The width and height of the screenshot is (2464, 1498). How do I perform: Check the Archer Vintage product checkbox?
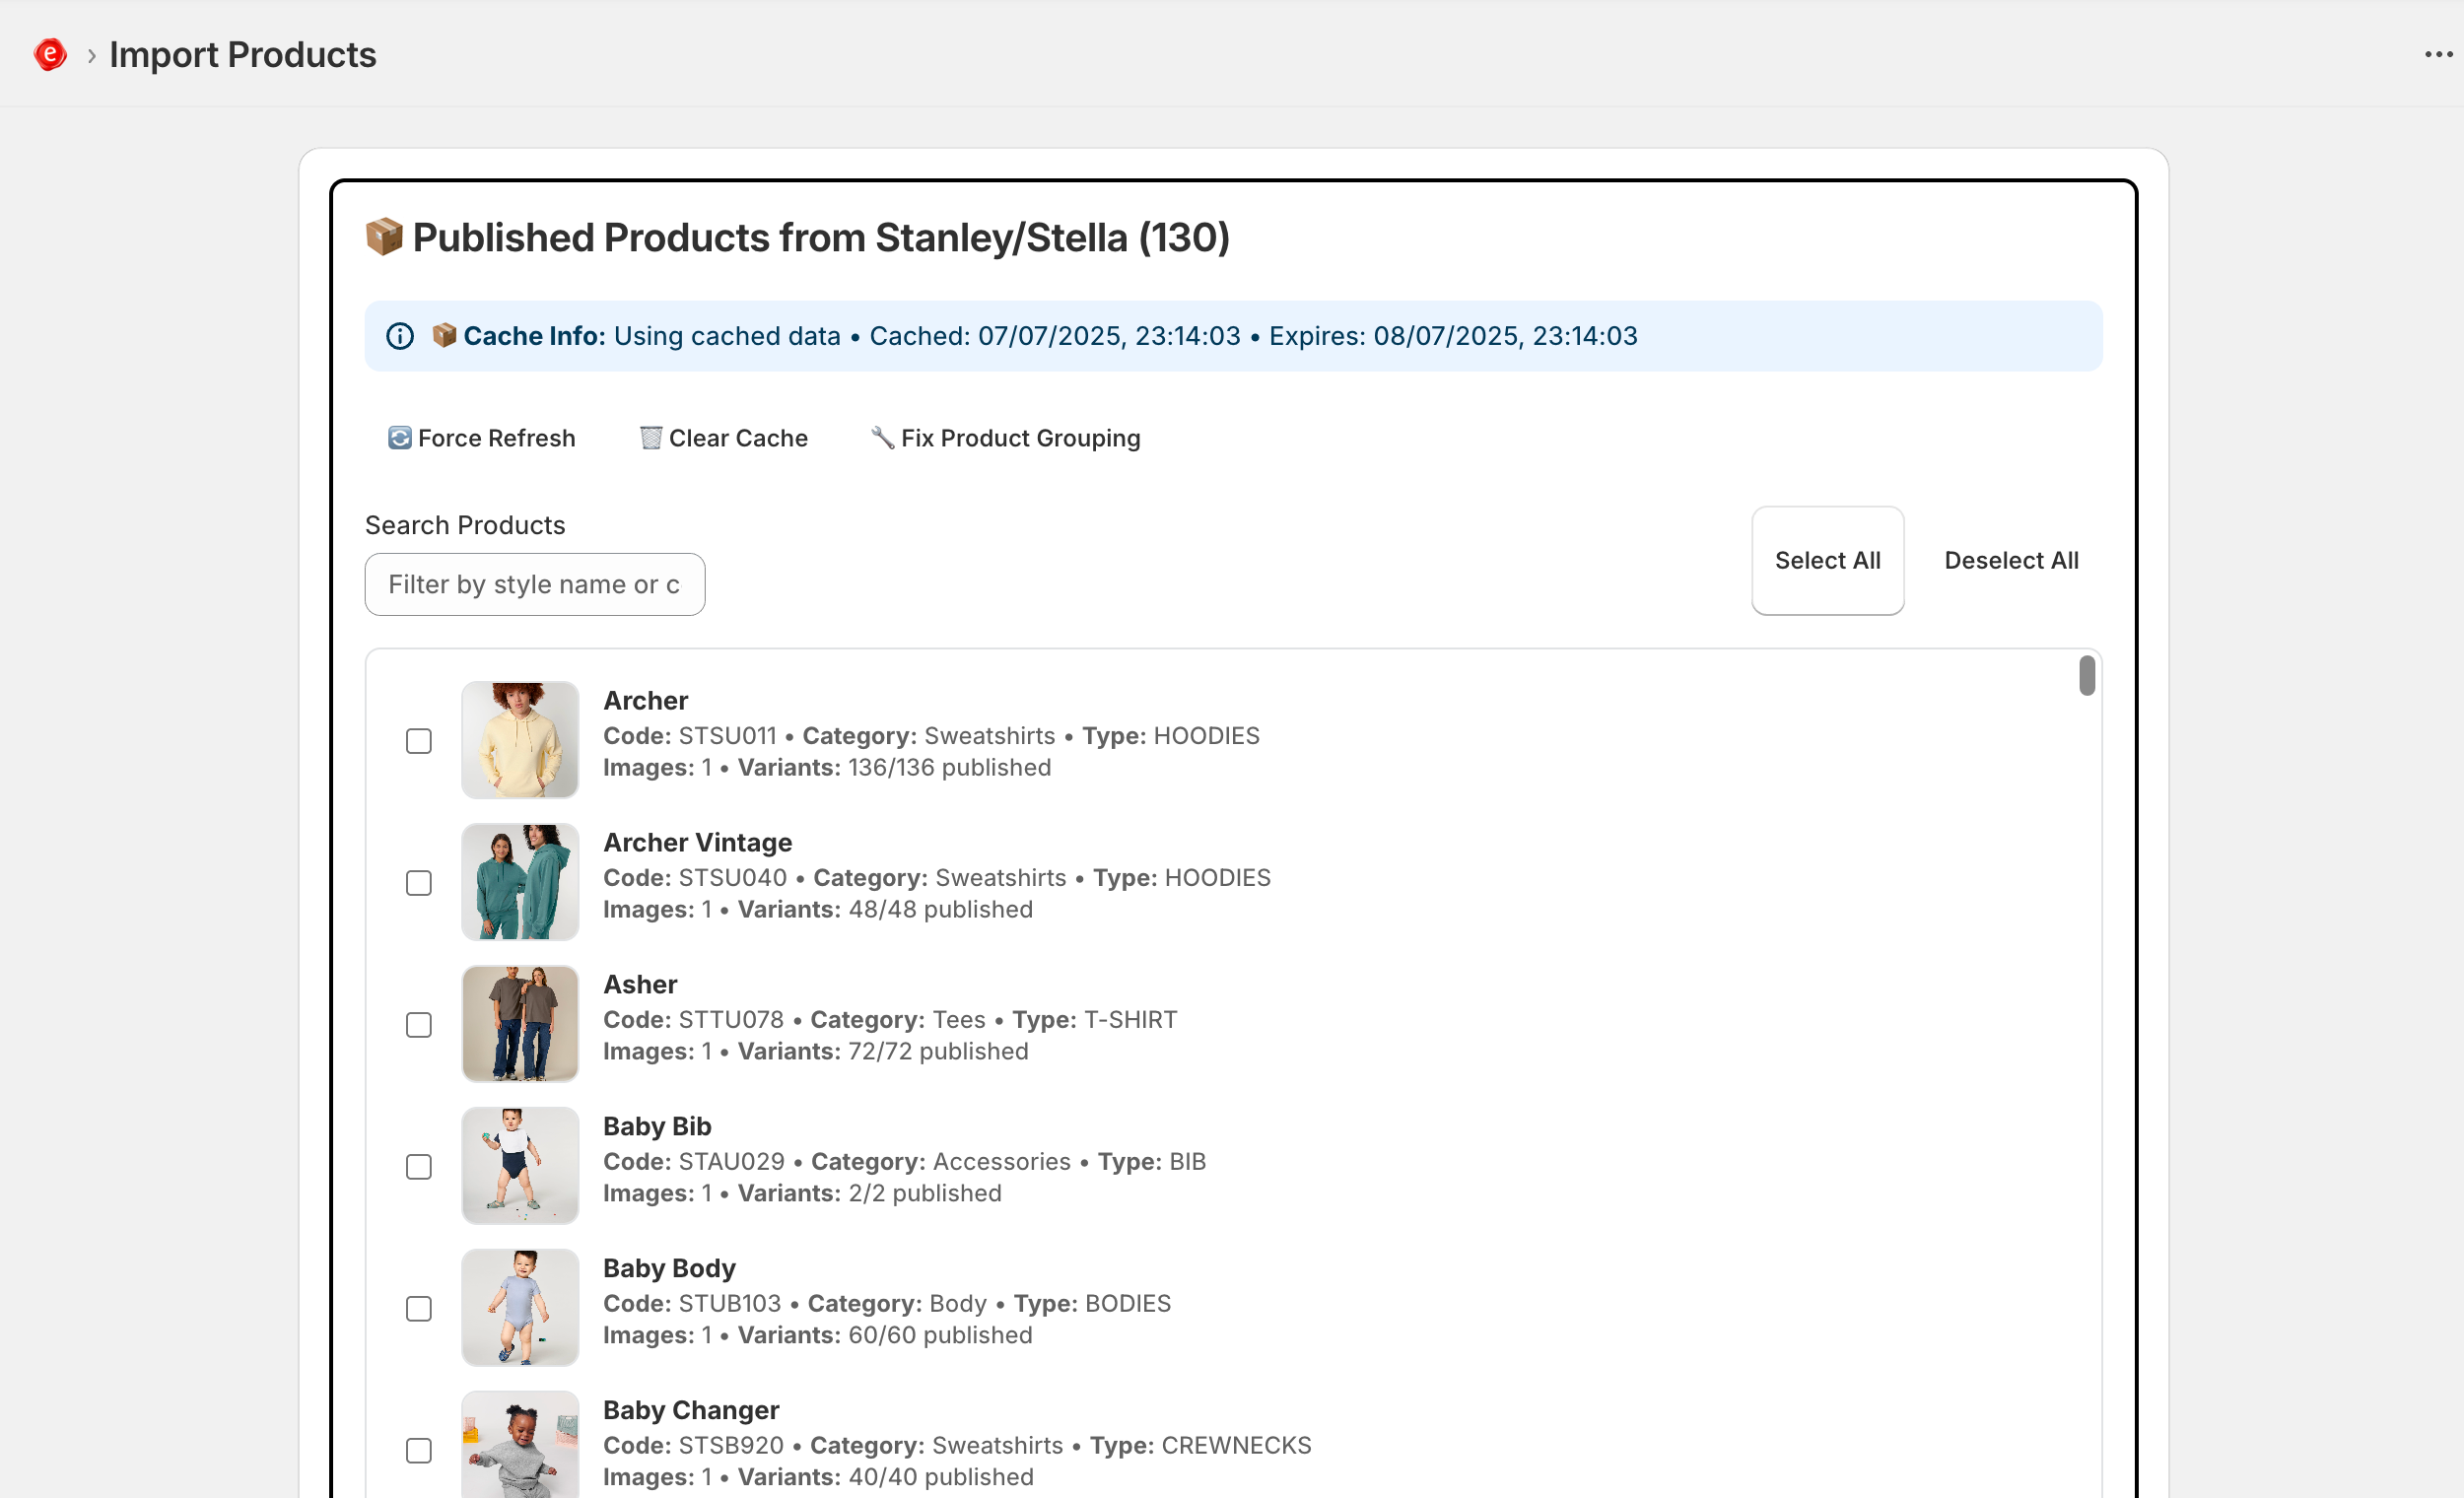click(419, 883)
